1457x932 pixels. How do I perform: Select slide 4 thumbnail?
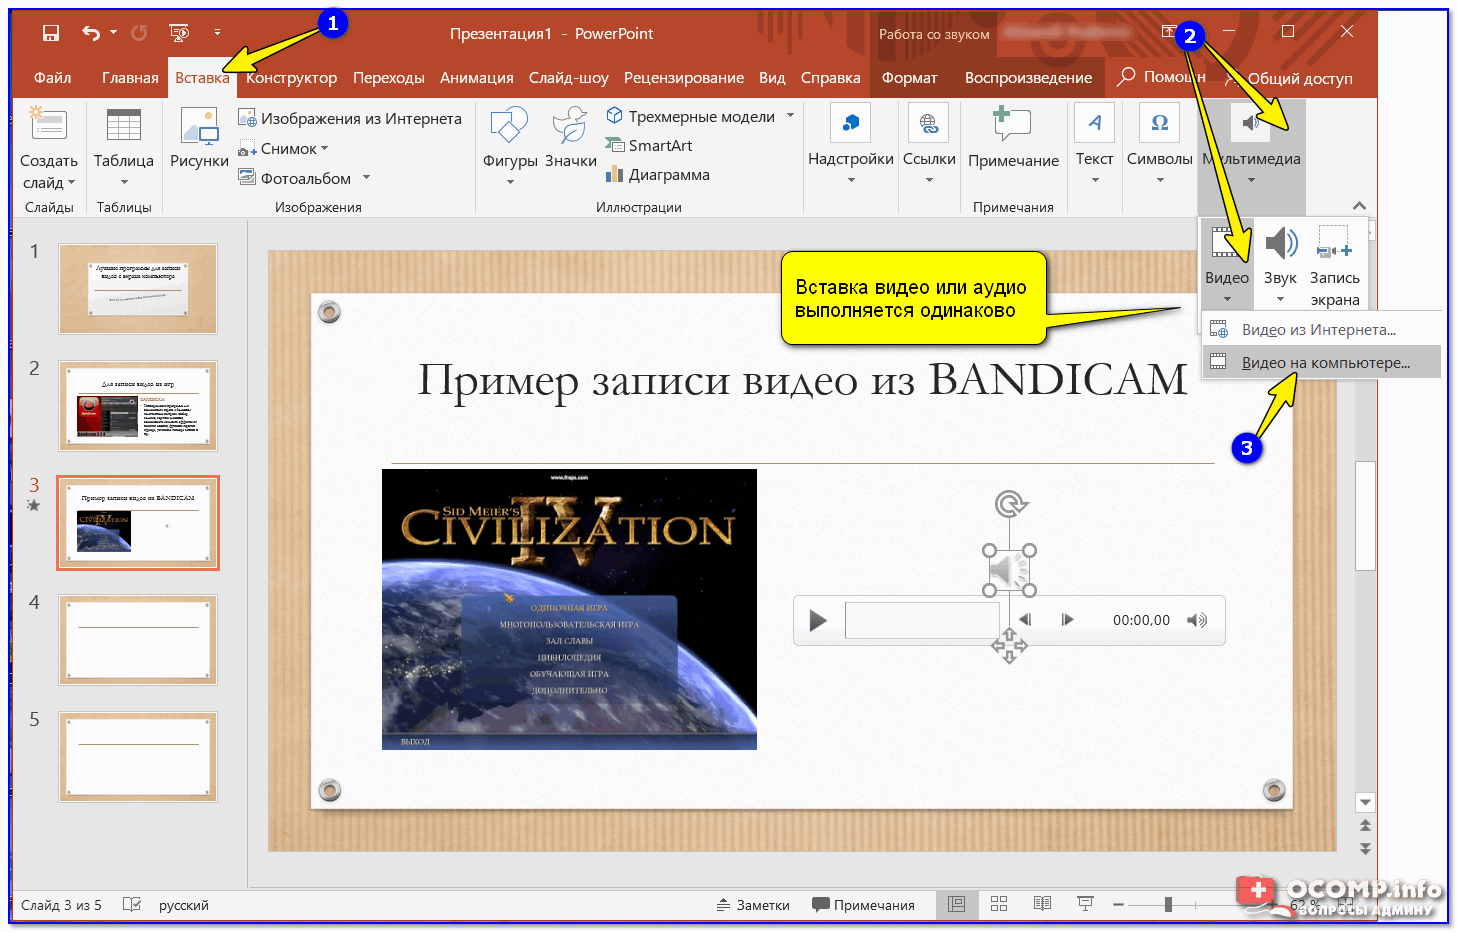(138, 640)
